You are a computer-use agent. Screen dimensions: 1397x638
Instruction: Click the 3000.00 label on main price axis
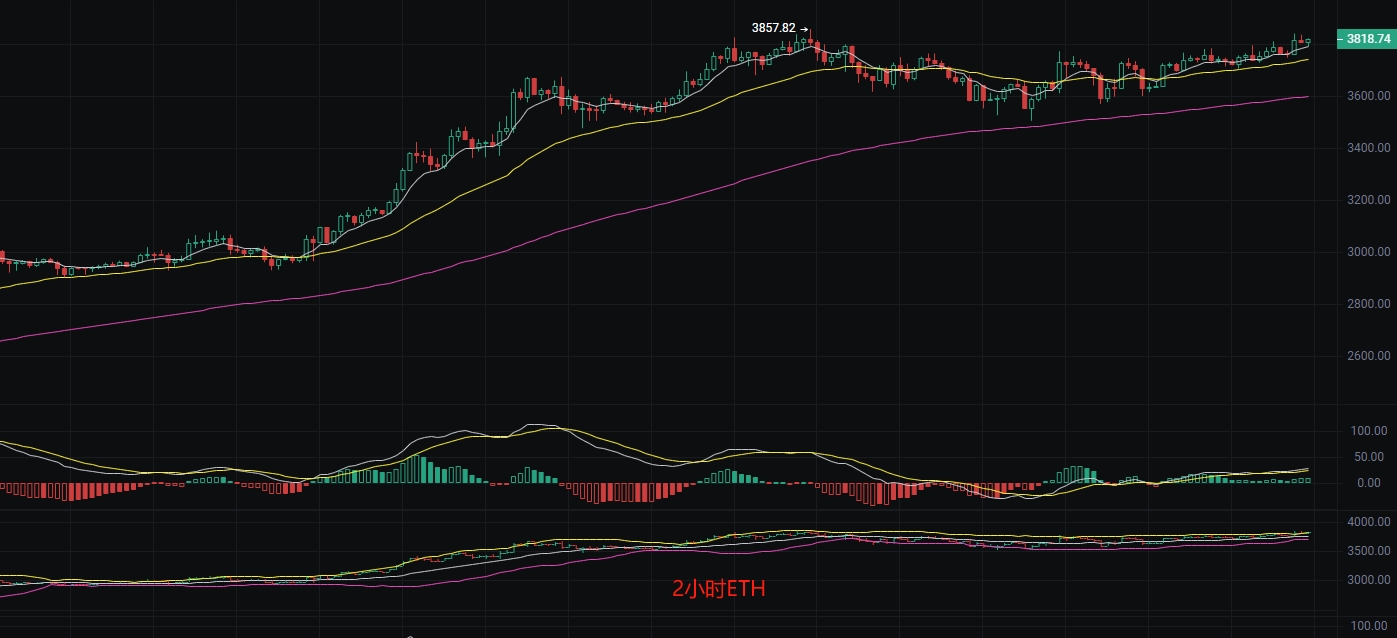(x=1368, y=252)
